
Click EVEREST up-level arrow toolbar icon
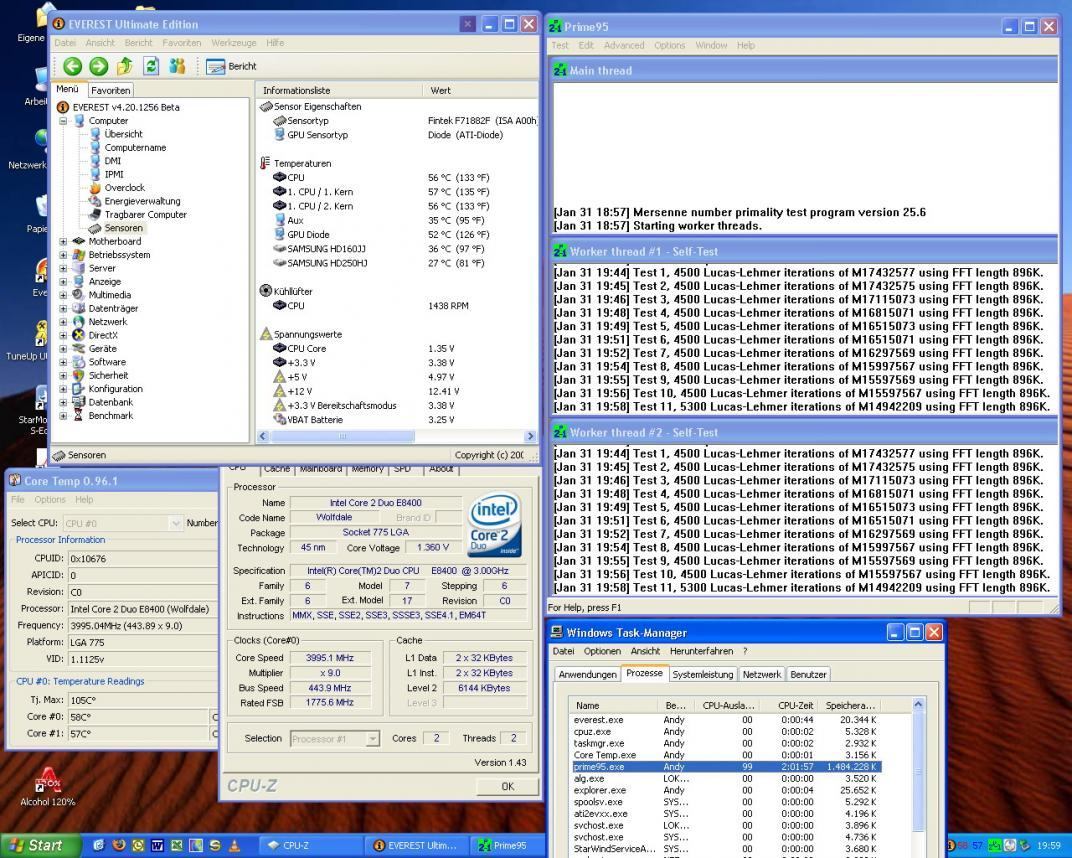point(124,66)
